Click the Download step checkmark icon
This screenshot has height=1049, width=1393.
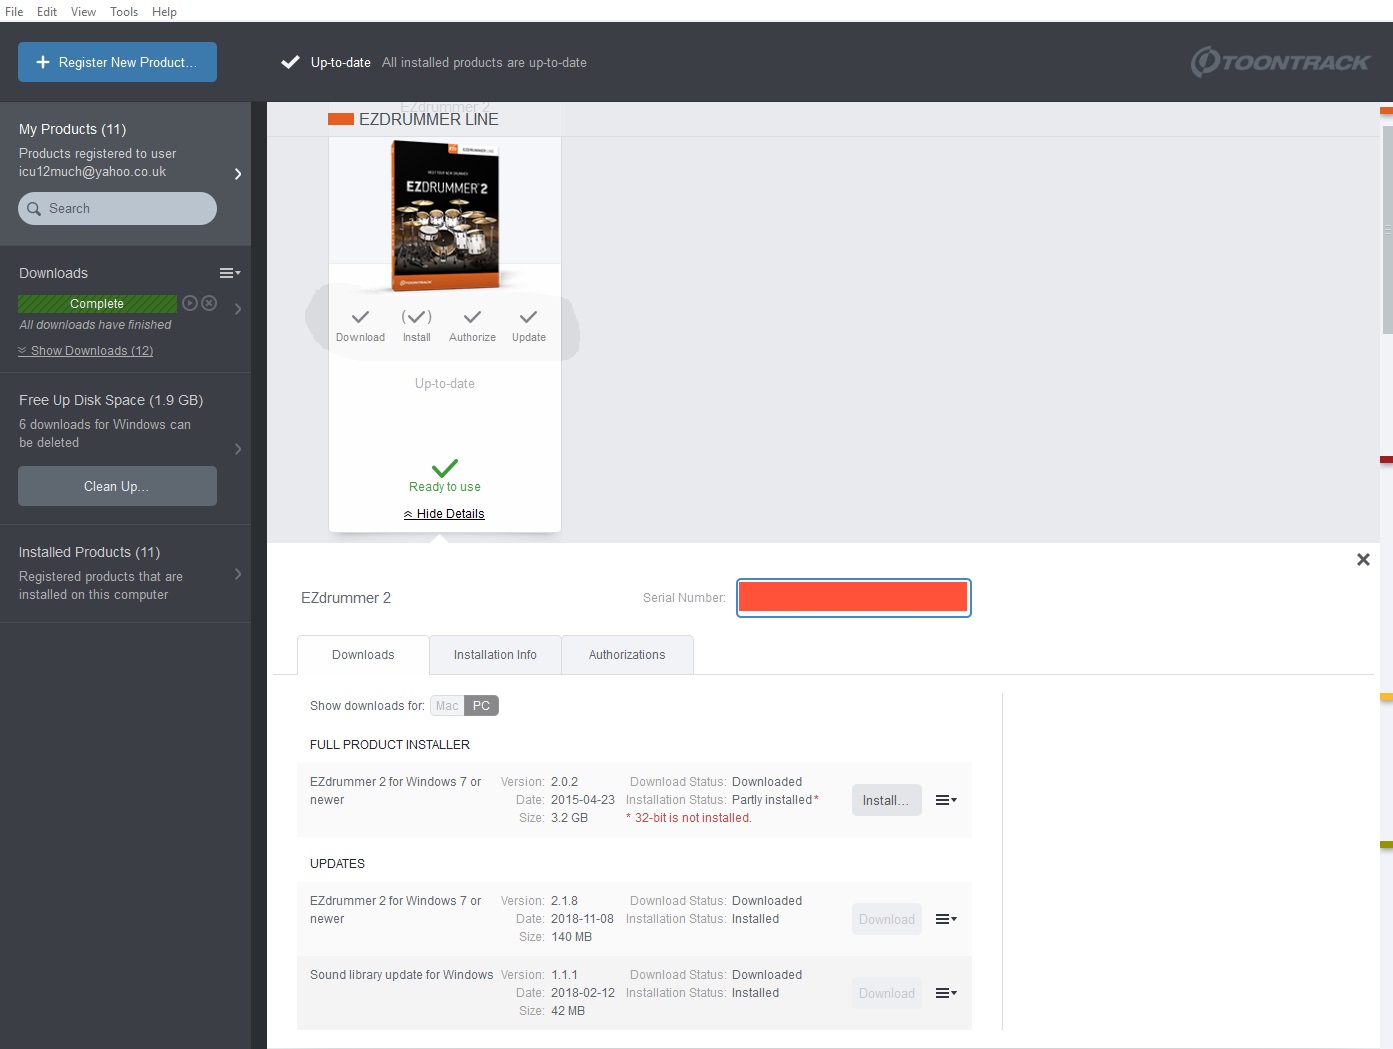coord(360,317)
